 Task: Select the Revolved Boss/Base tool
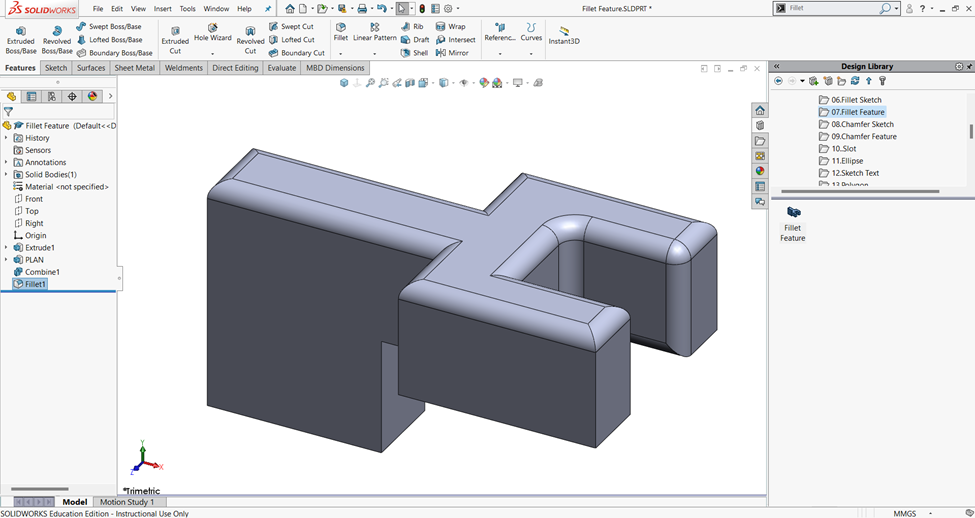(x=57, y=40)
